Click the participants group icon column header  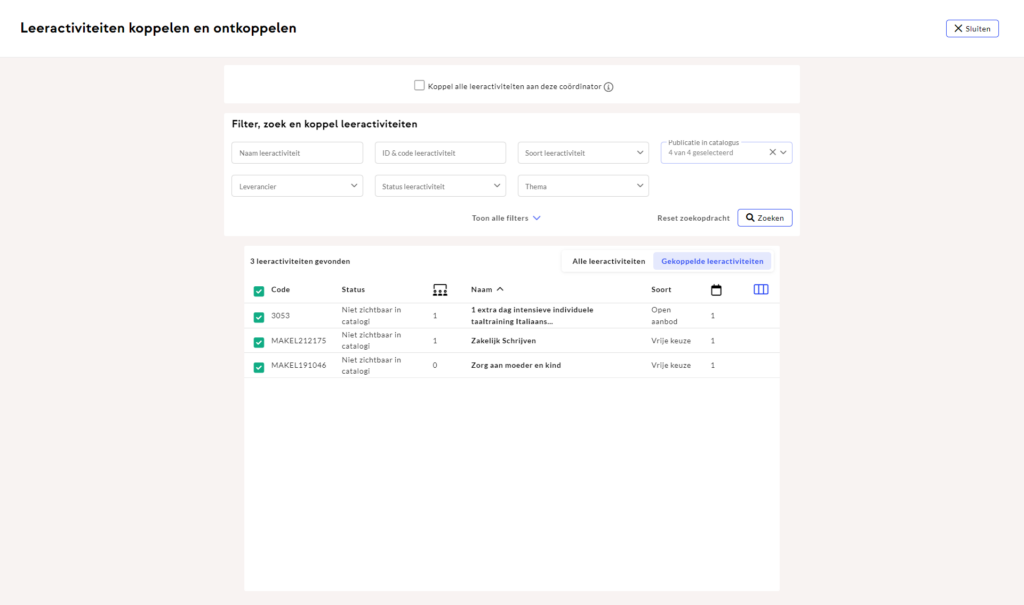440,290
